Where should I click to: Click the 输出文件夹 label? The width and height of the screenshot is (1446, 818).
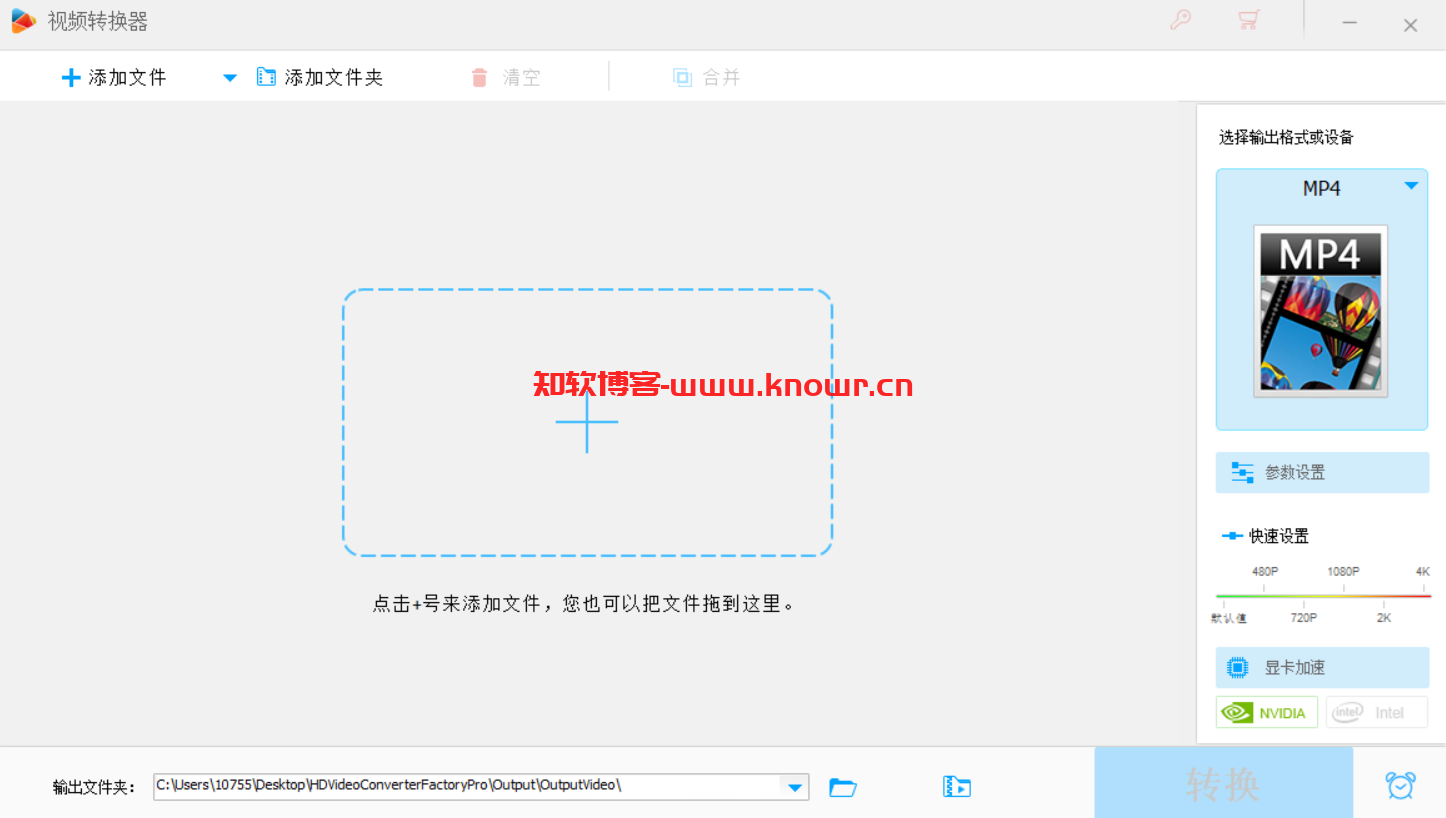pos(94,787)
